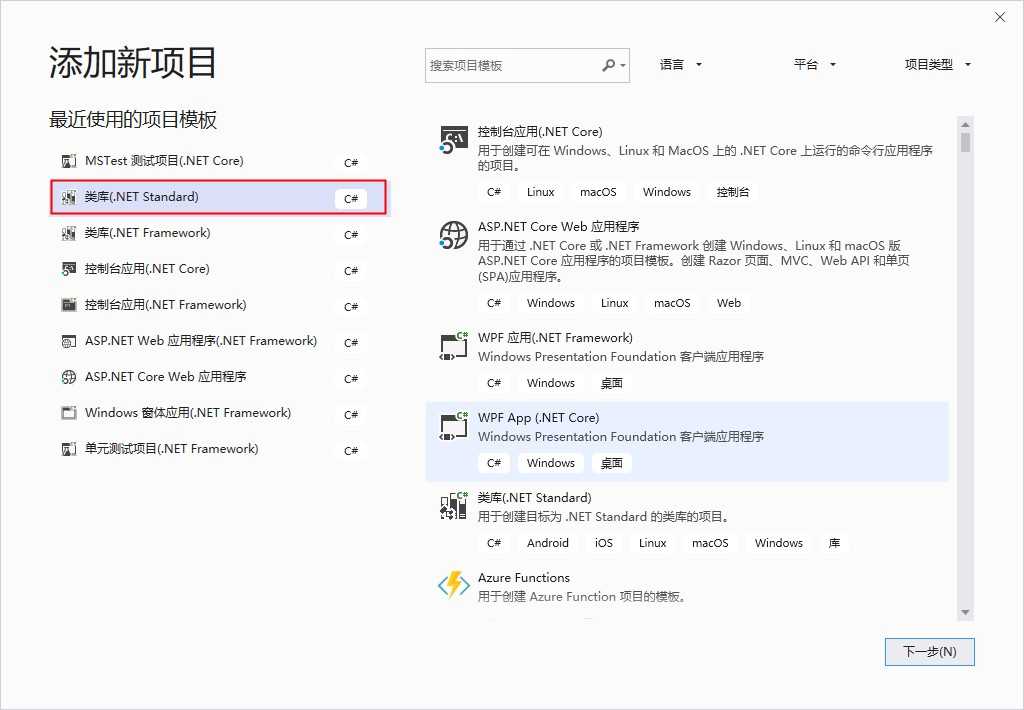Click the C# tag beside 单元测试项目(.NET Framework)

coord(351,451)
